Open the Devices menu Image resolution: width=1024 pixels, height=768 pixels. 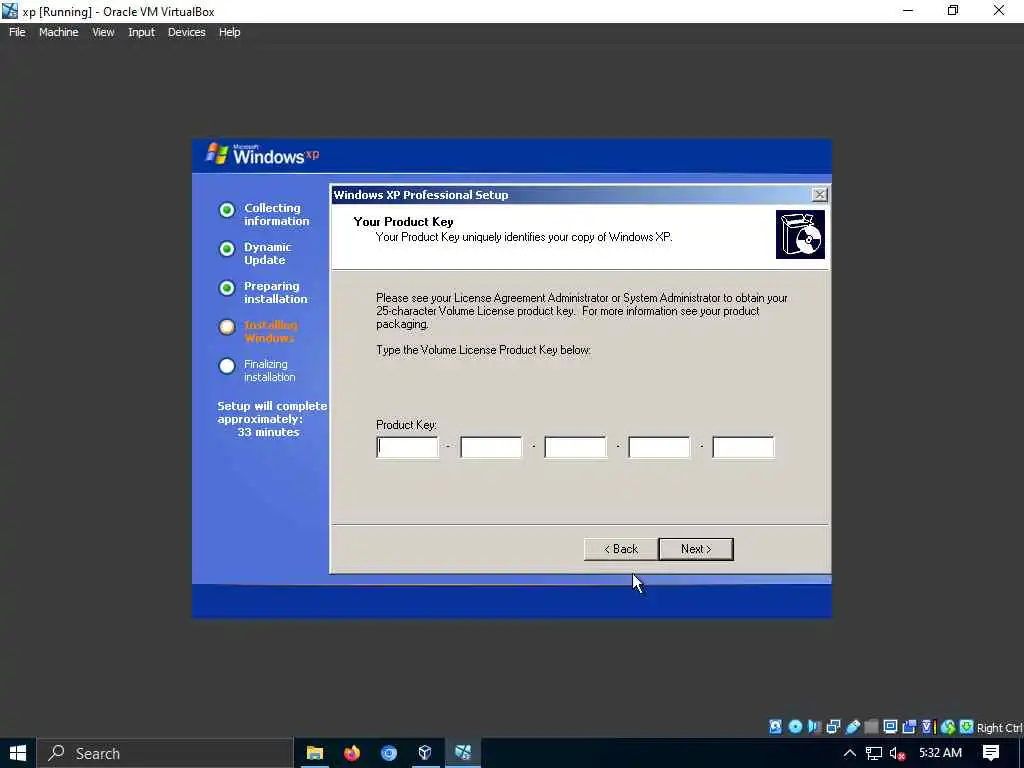point(186,32)
